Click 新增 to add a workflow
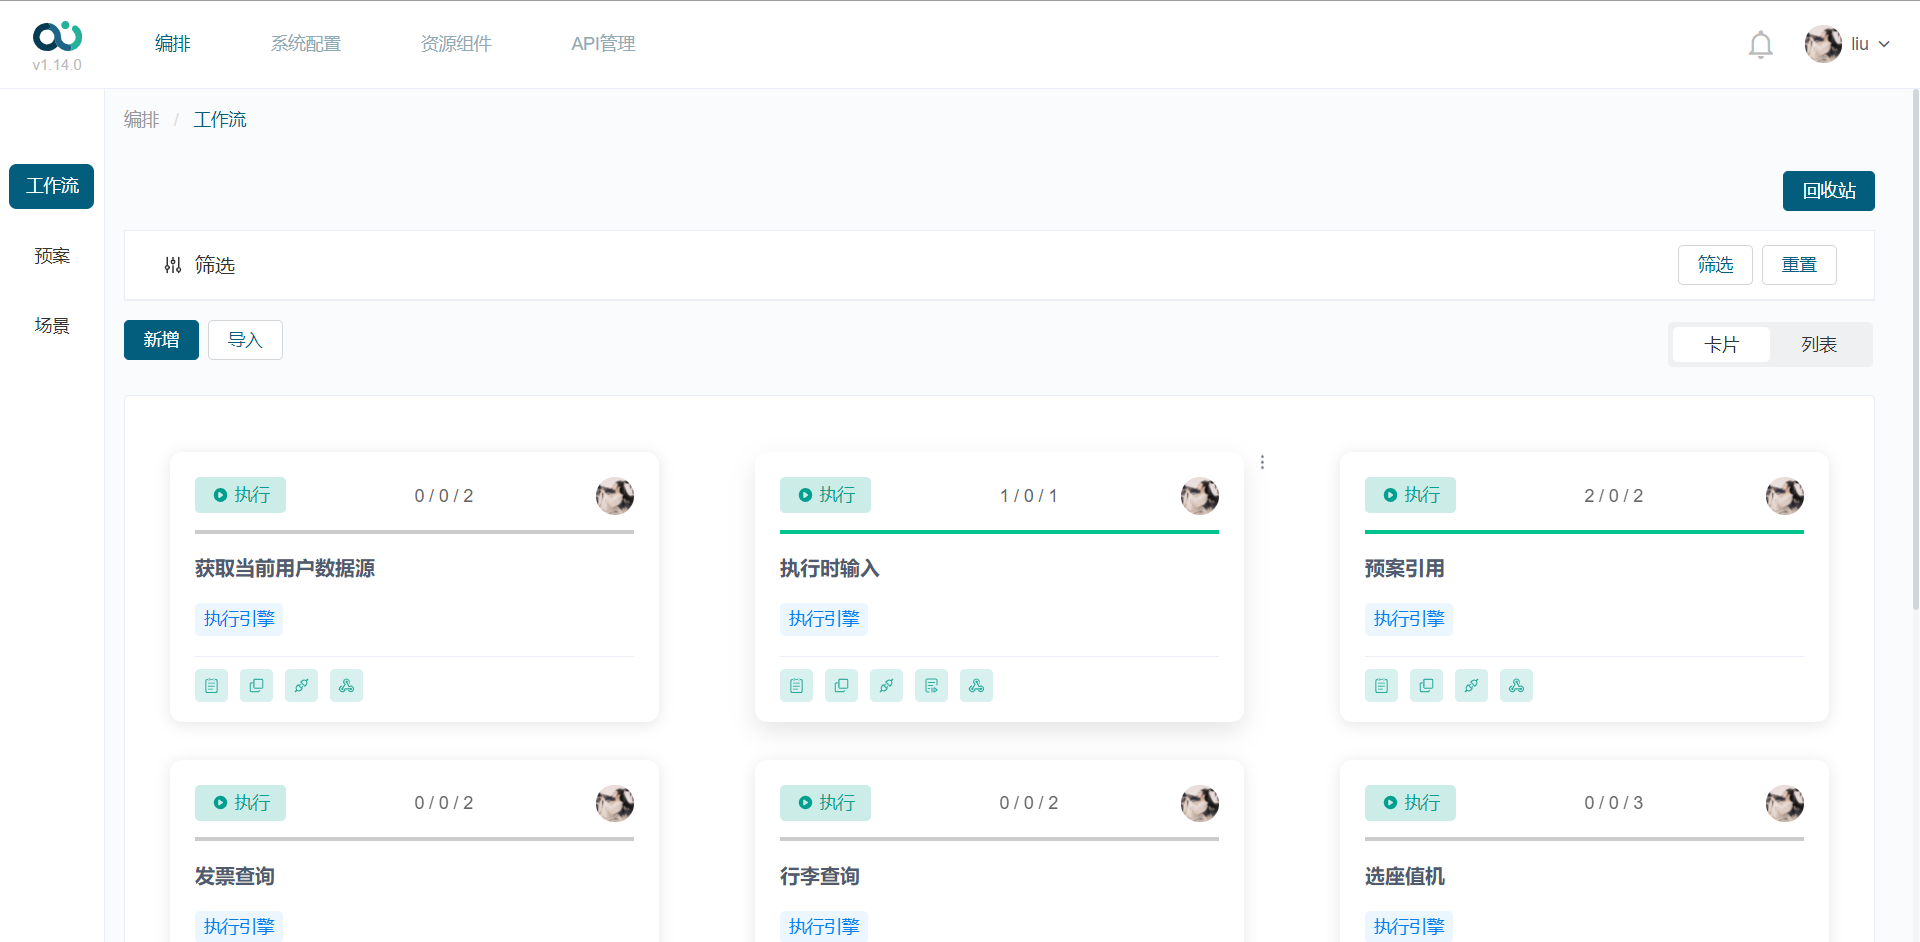 click(x=161, y=340)
